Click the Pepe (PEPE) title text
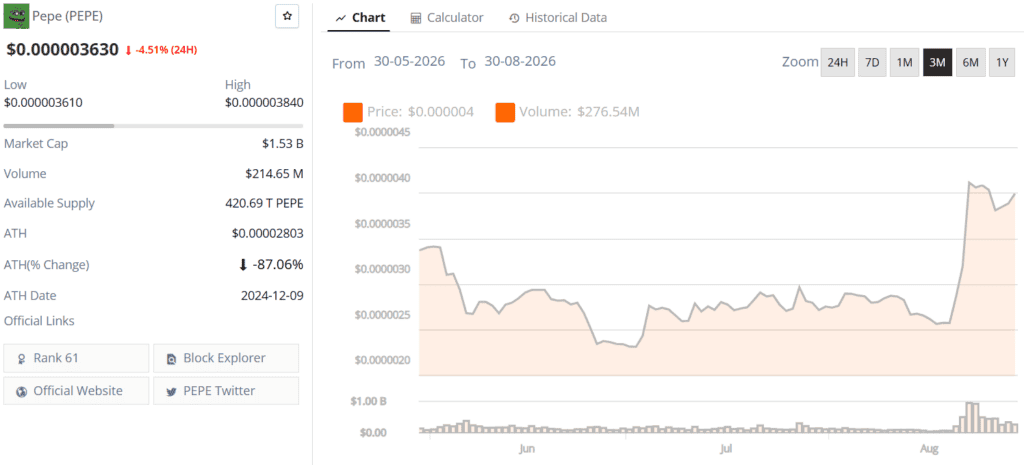The height and width of the screenshot is (465, 1024). tap(67, 15)
